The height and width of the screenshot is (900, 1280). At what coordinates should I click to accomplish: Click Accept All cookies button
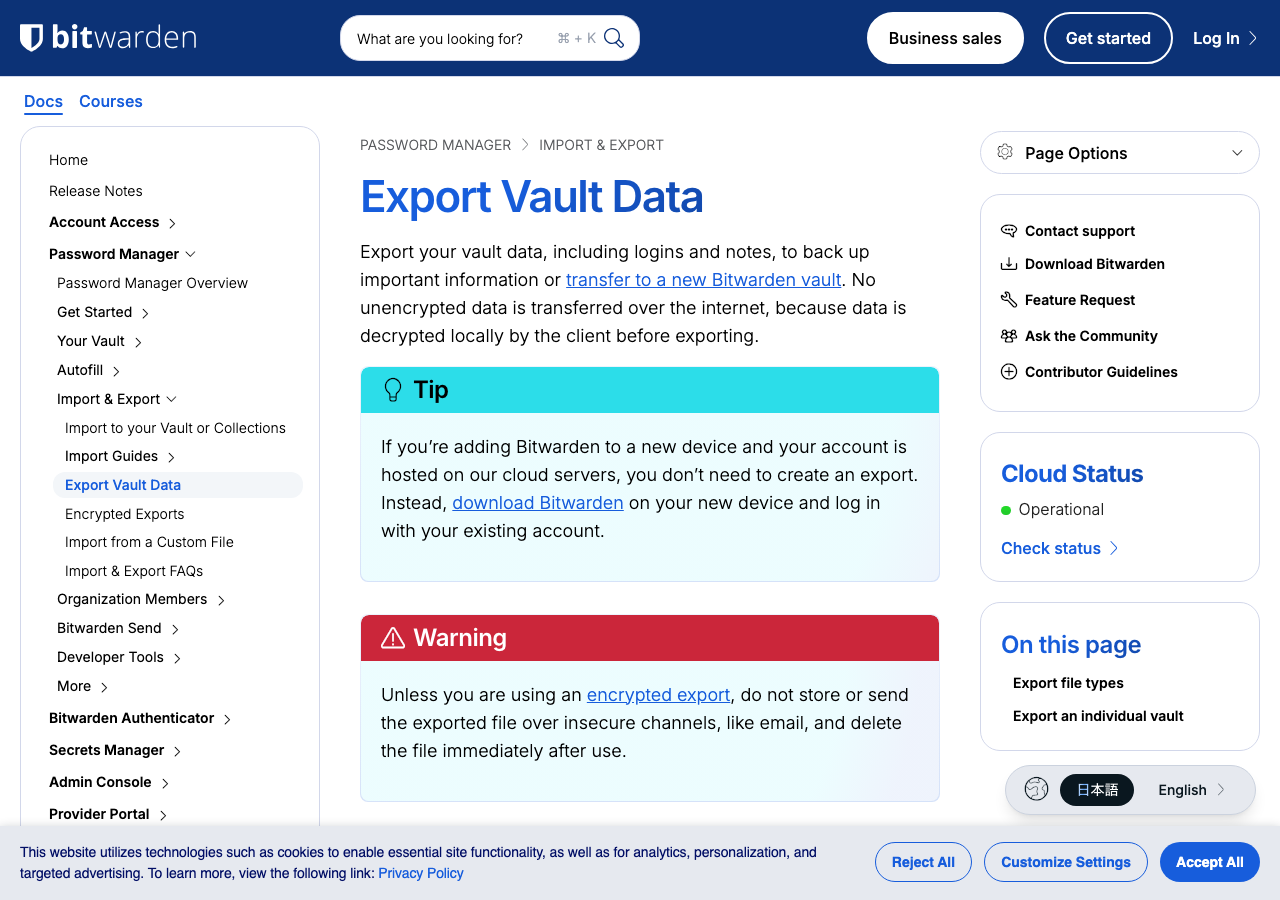[x=1210, y=862]
